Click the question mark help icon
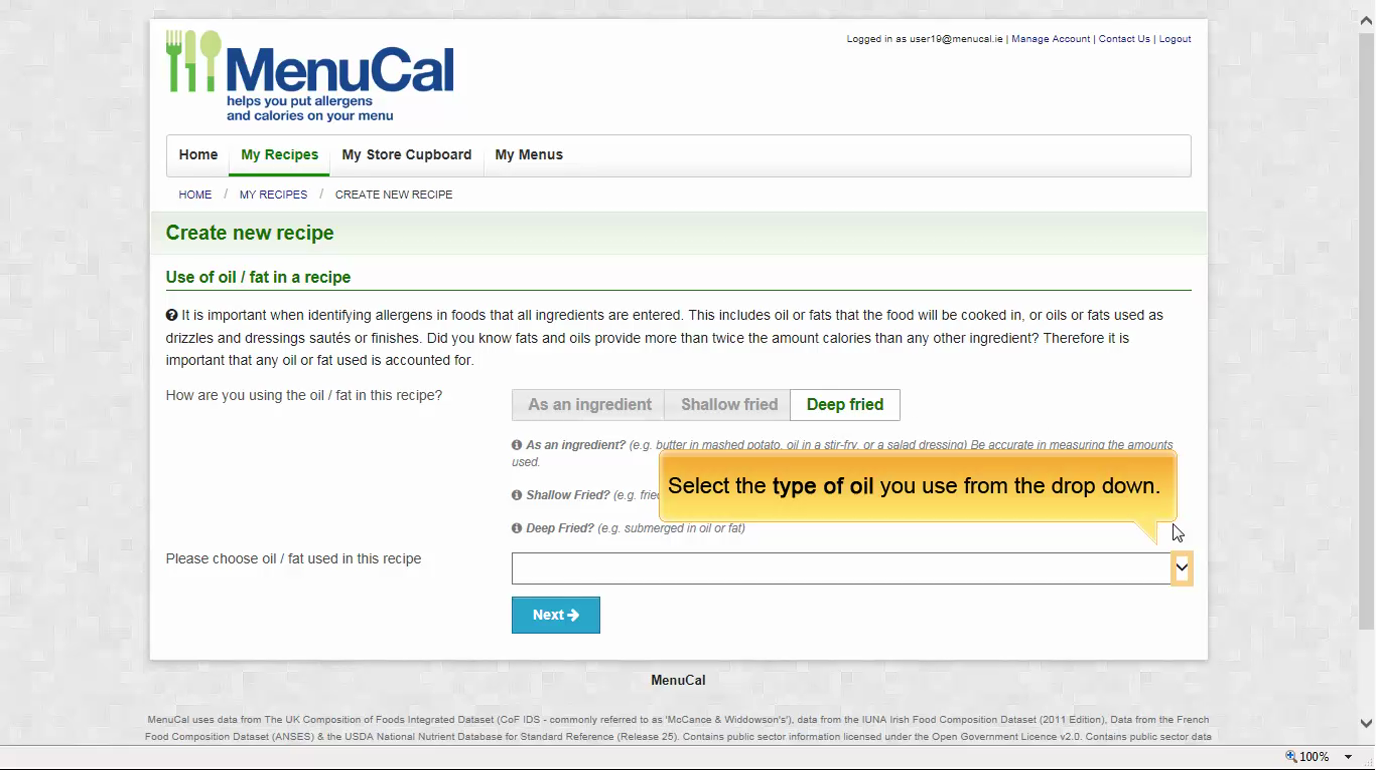The width and height of the screenshot is (1376, 770). tap(172, 315)
